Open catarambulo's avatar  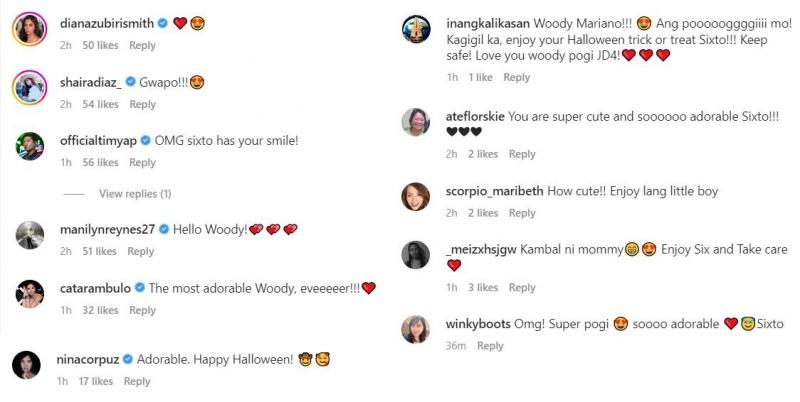[29, 293]
